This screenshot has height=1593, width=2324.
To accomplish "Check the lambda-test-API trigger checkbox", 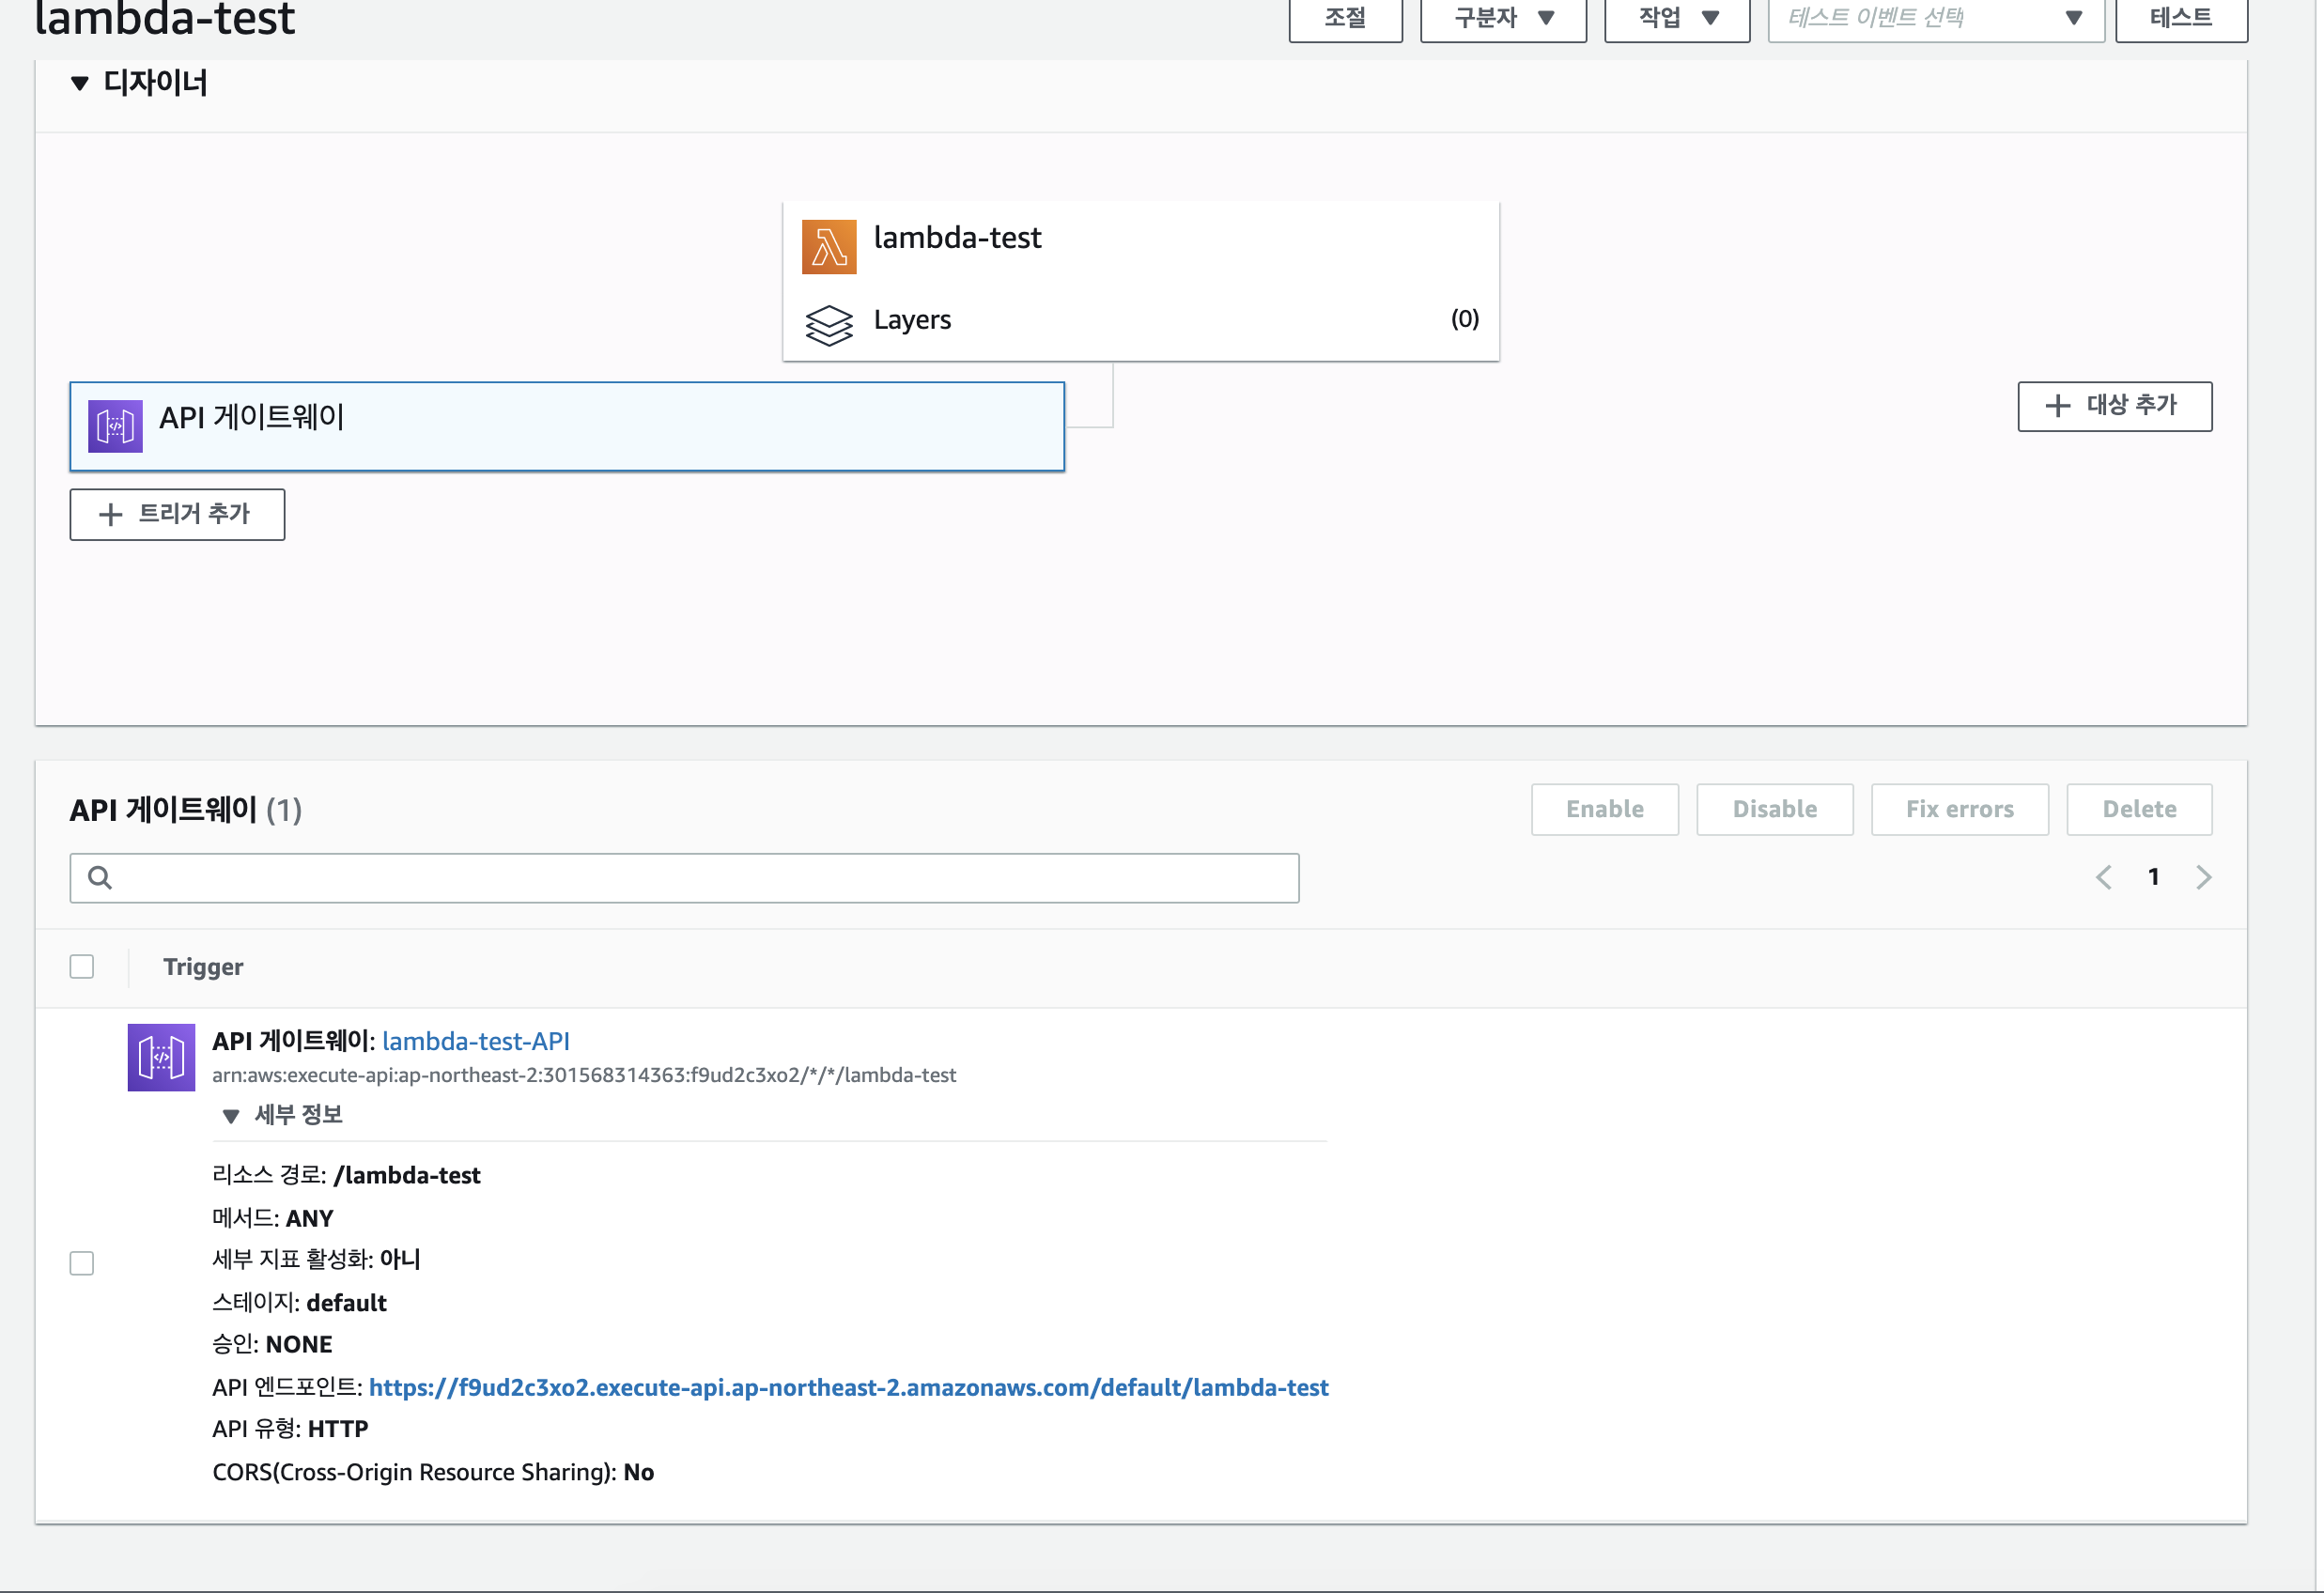I will [82, 1263].
